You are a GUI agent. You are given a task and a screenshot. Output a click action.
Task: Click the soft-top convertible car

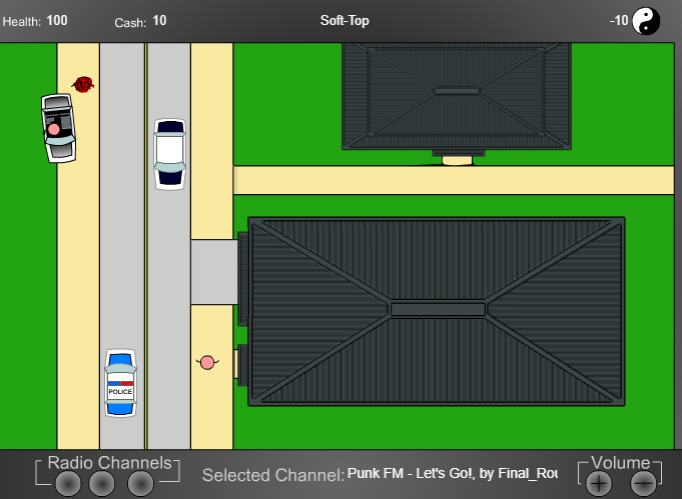pyautogui.click(x=59, y=128)
